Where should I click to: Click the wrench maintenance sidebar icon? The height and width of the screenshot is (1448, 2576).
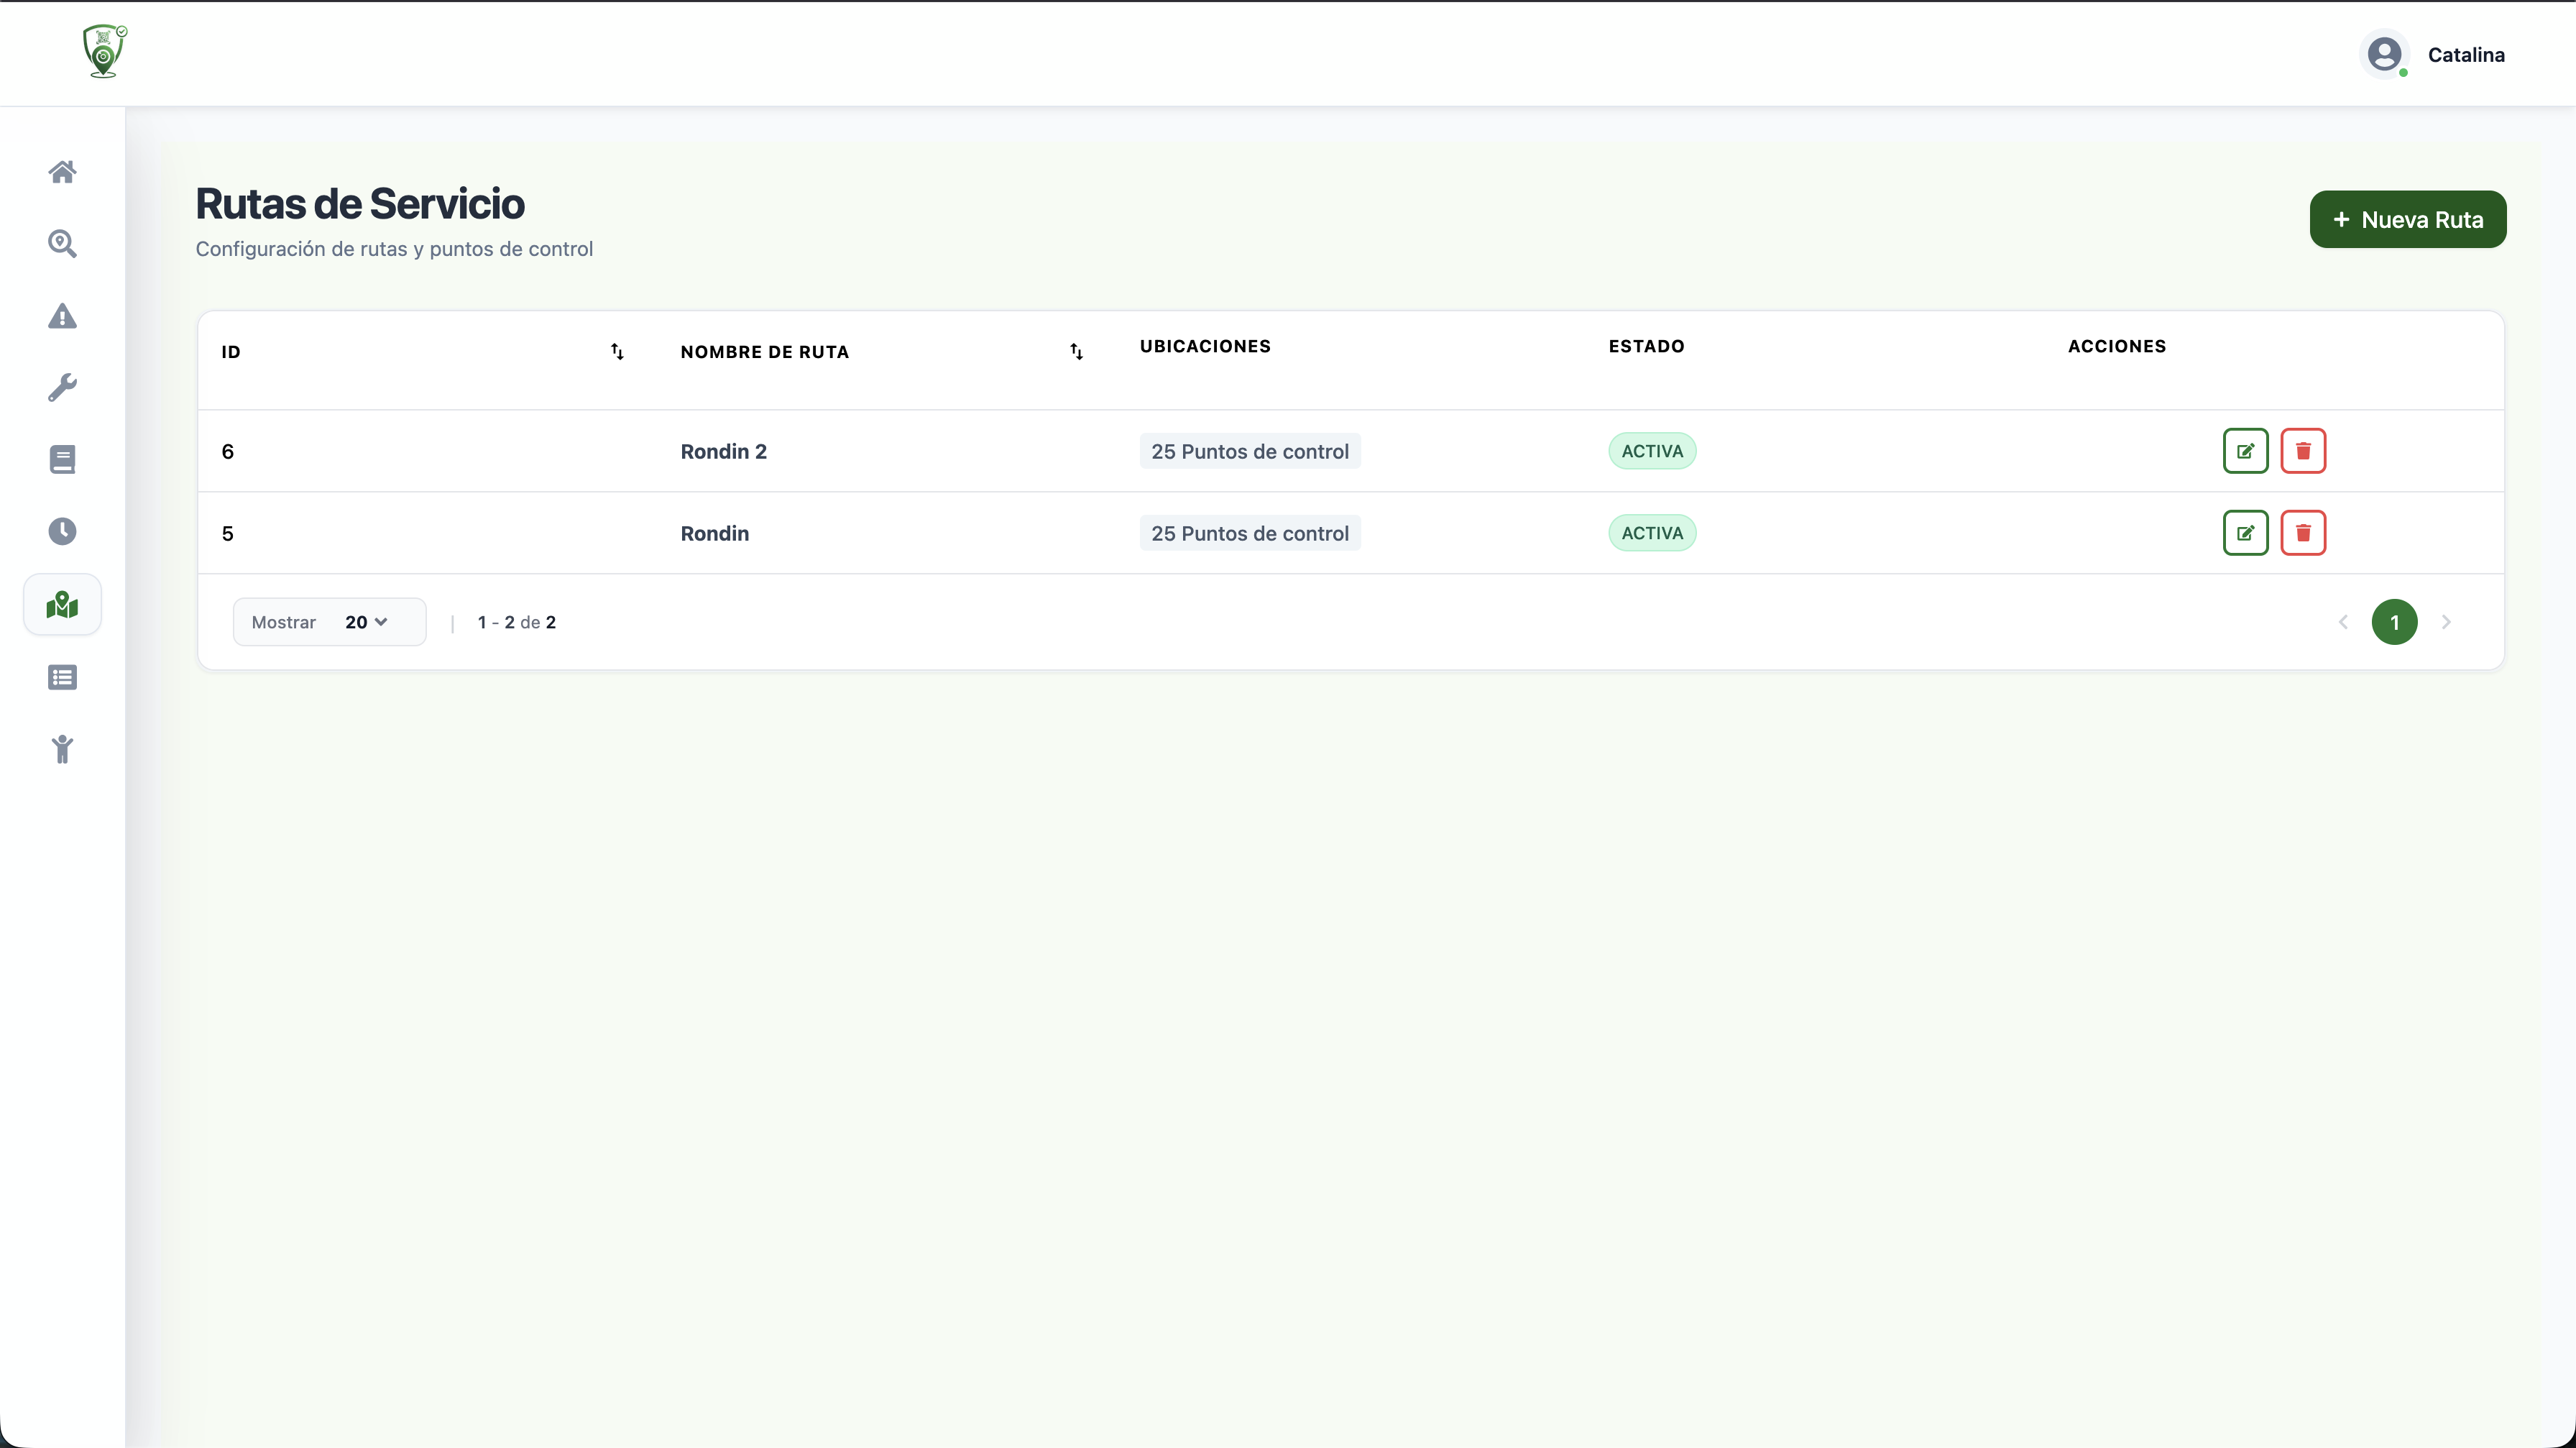[62, 388]
